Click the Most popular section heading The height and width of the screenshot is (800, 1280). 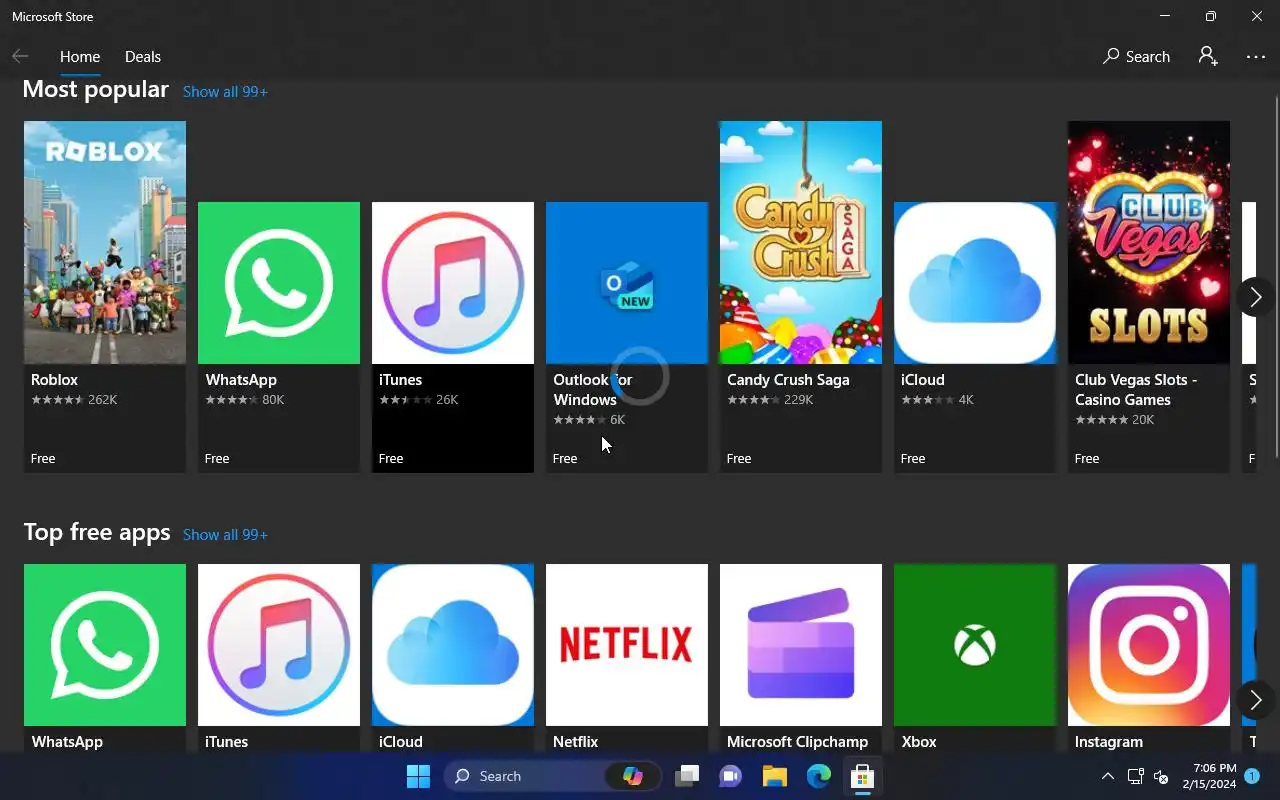click(x=96, y=90)
